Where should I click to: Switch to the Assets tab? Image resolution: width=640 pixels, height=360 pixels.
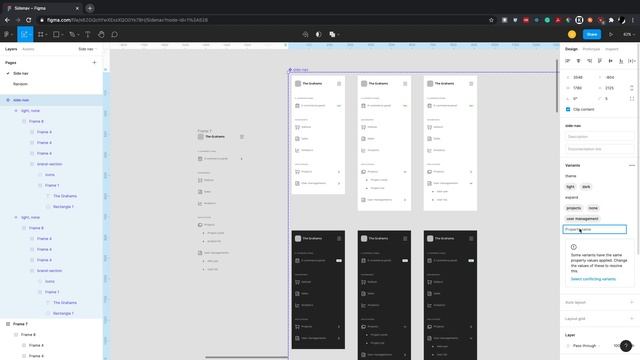28,49
